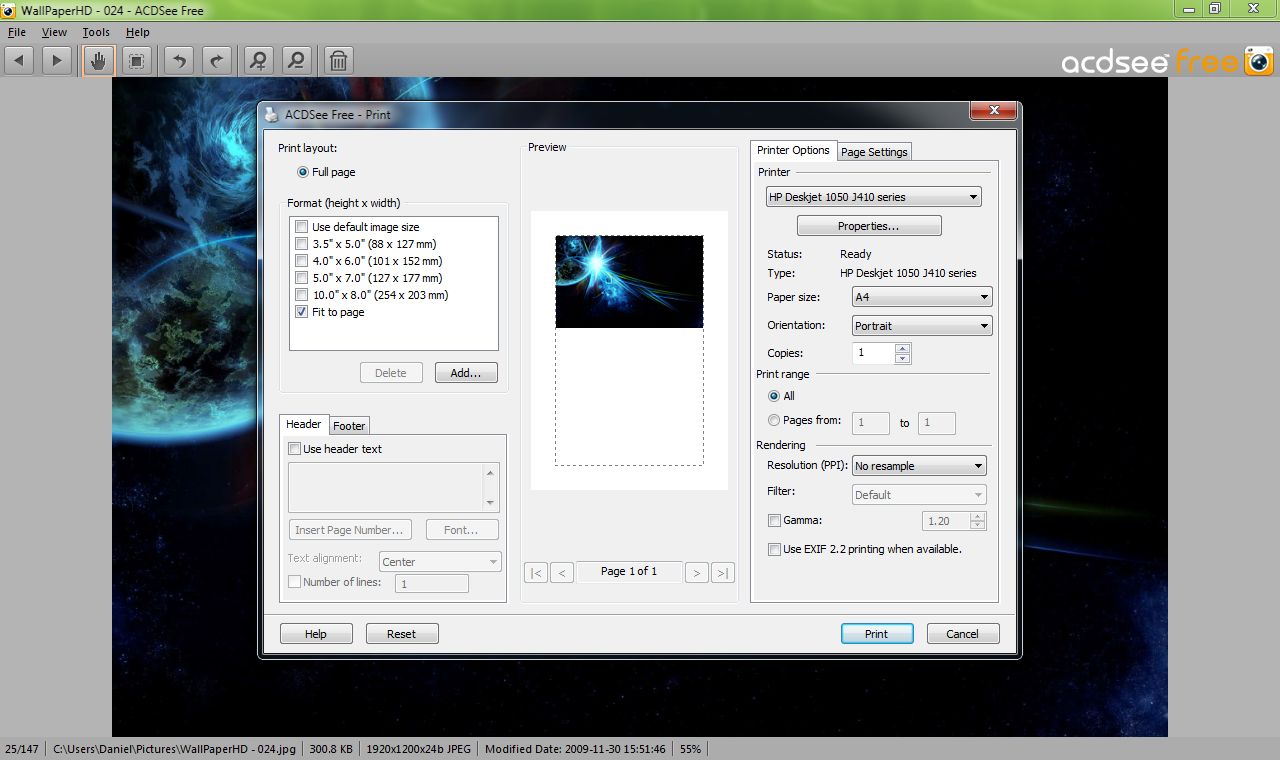Switch to the Page Settings tab
The image size is (1280, 760).
(x=874, y=152)
